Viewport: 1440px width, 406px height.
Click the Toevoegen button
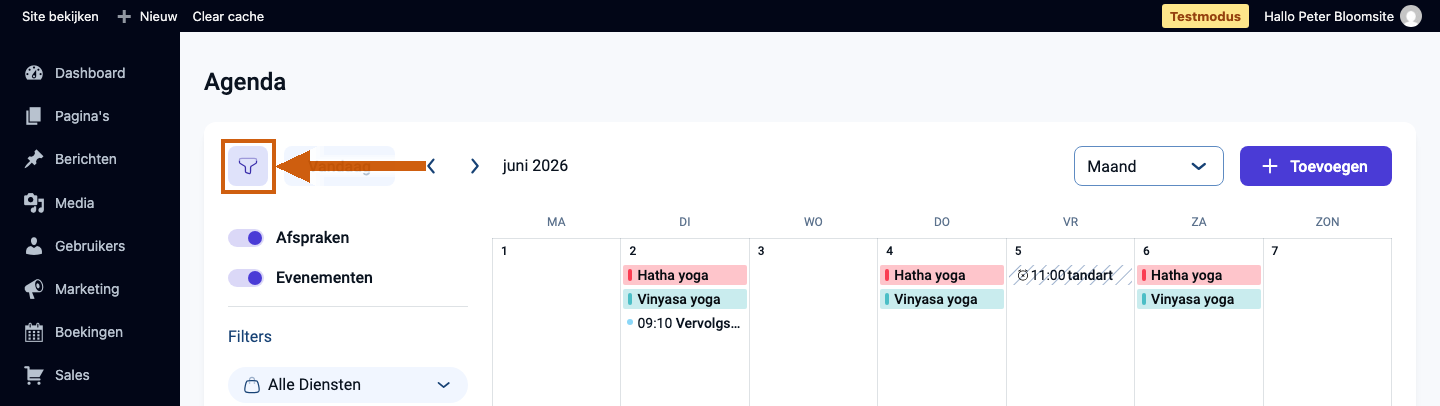[1316, 166]
